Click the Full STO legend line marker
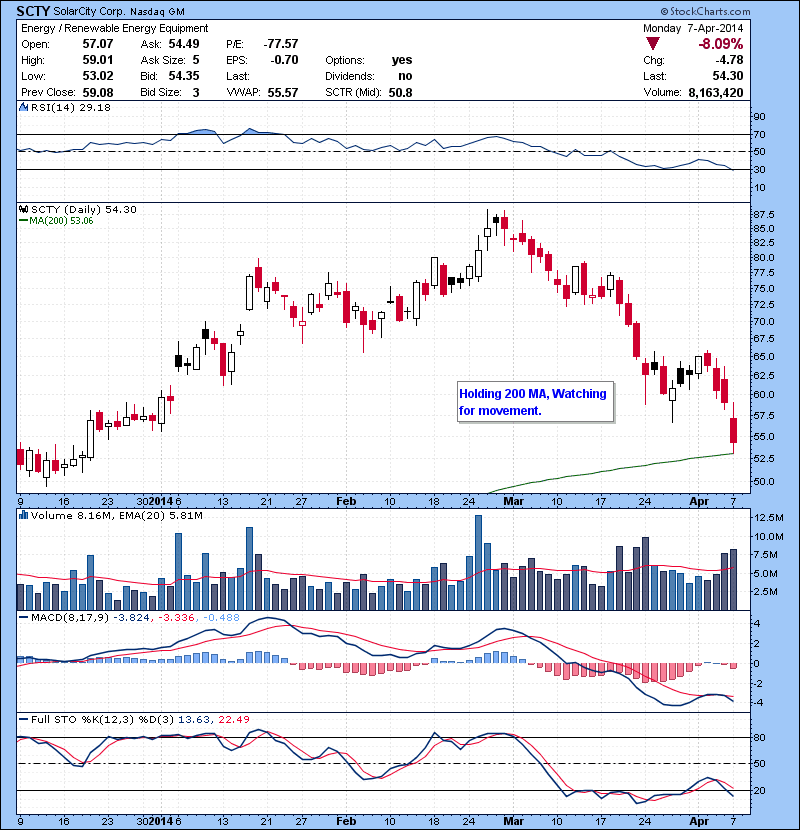This screenshot has width=800, height=830. click(23, 719)
